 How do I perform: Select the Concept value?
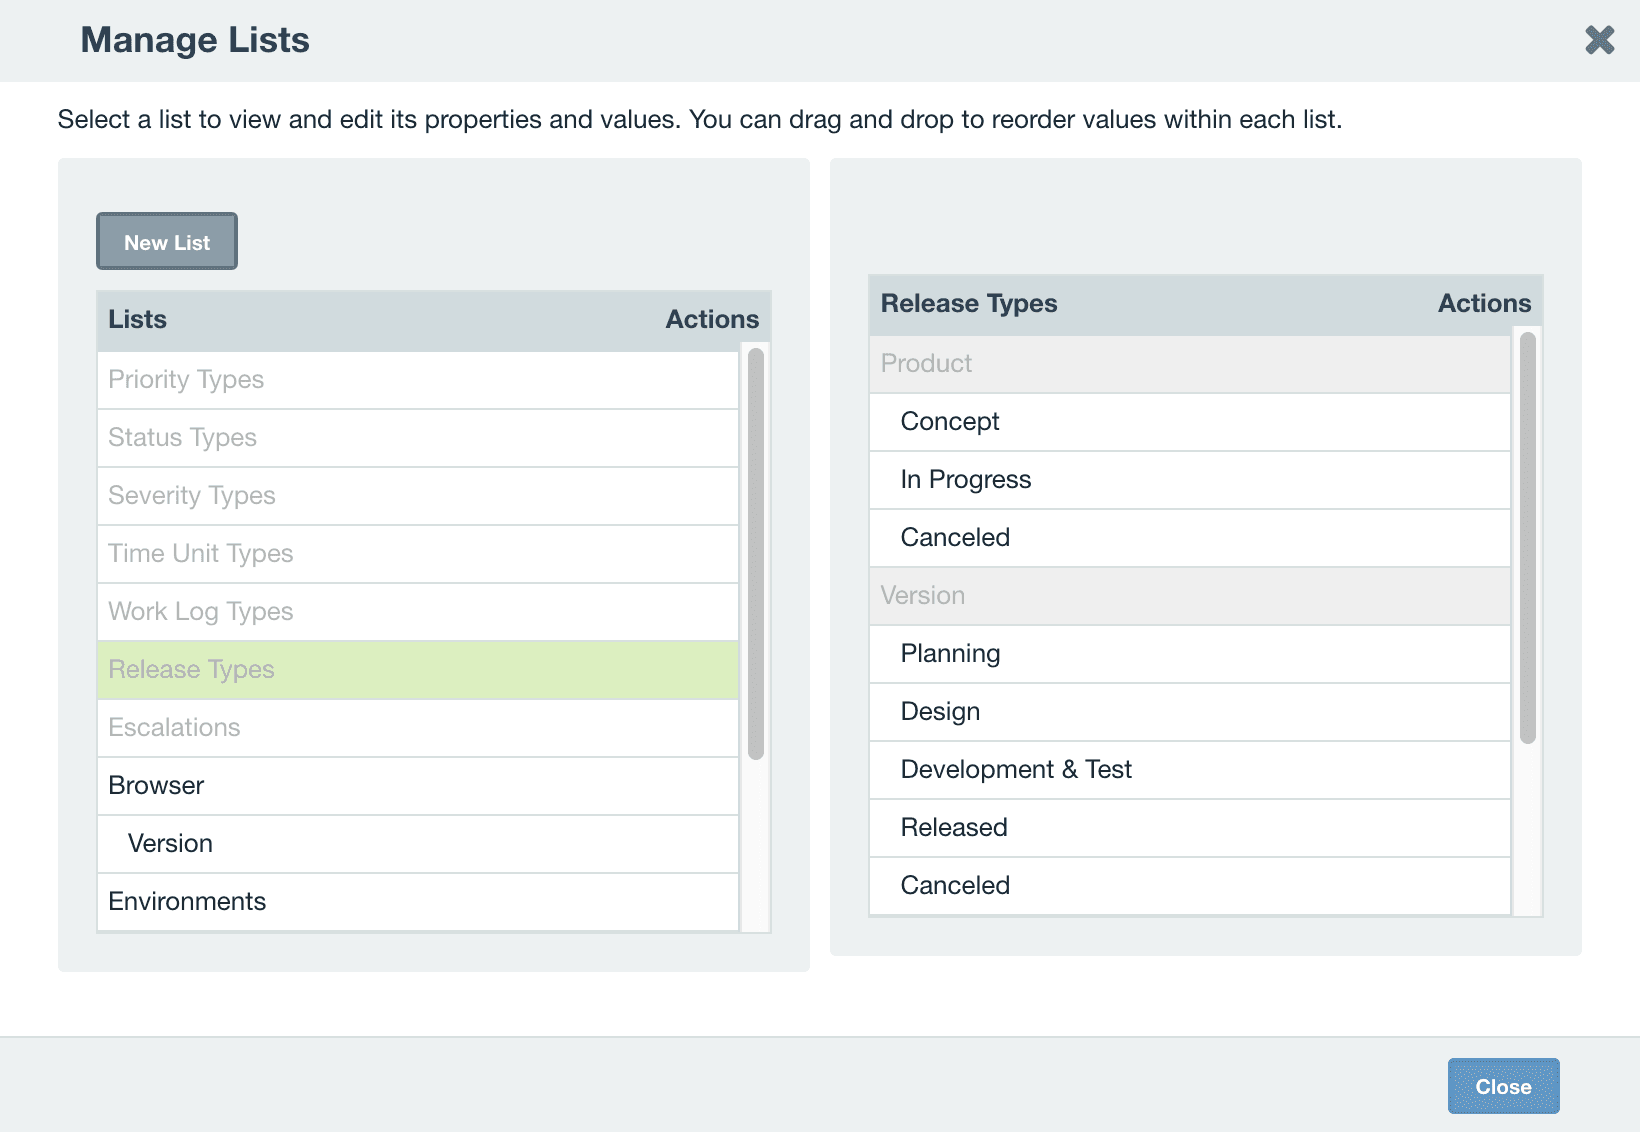click(x=1190, y=422)
